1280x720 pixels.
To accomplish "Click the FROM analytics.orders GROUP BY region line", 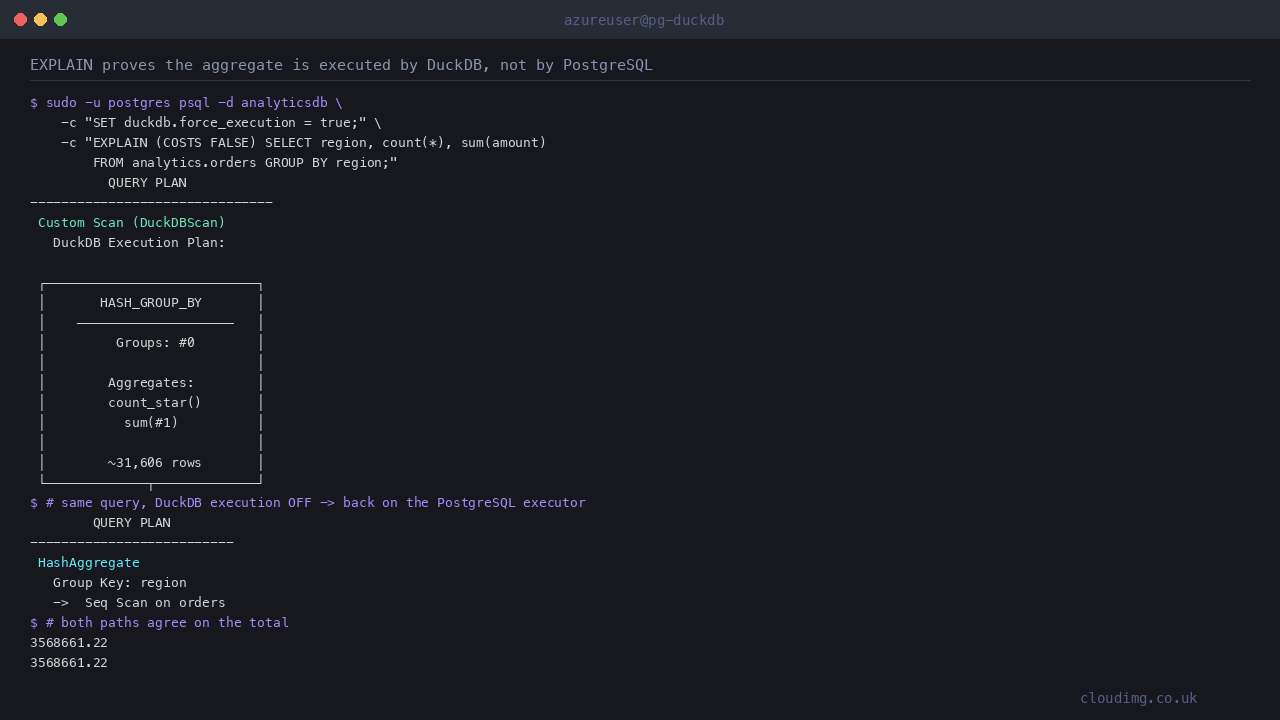I will (x=245, y=163).
